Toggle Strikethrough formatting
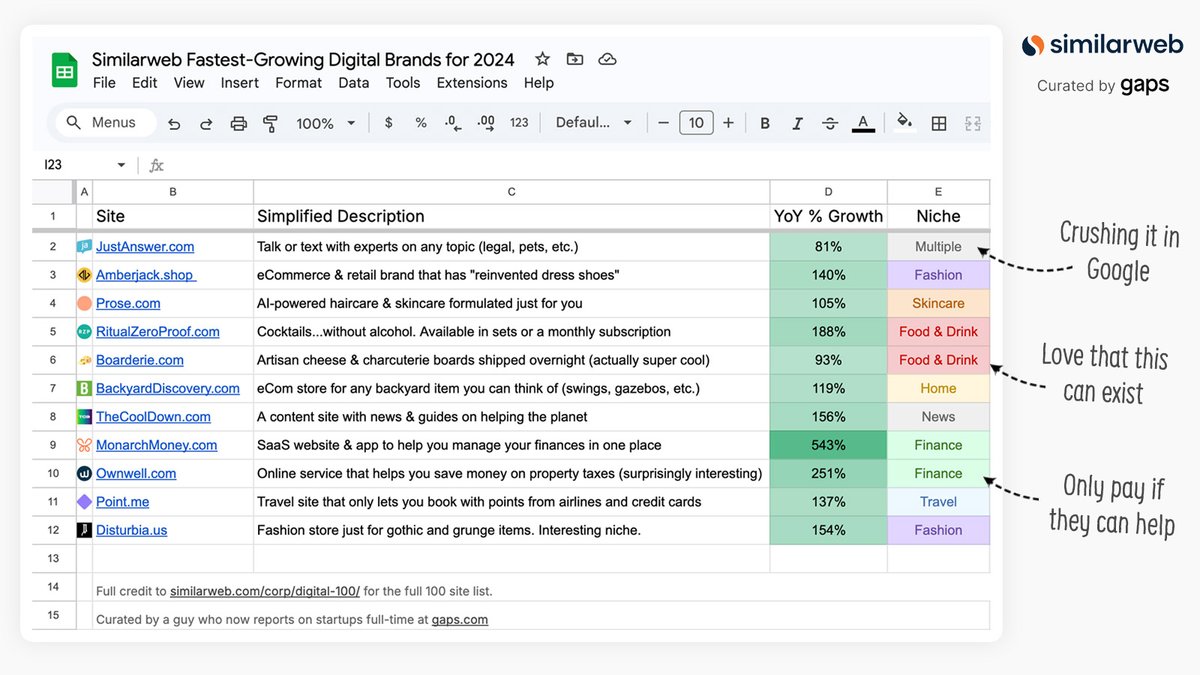This screenshot has height=675, width=1200. click(x=830, y=123)
